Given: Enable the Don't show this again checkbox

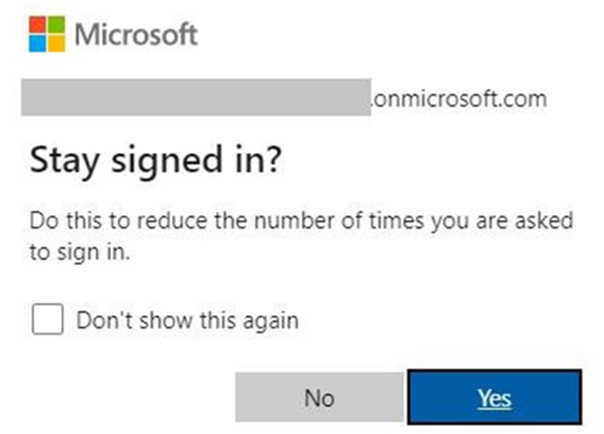Looking at the screenshot, I should click(47, 321).
